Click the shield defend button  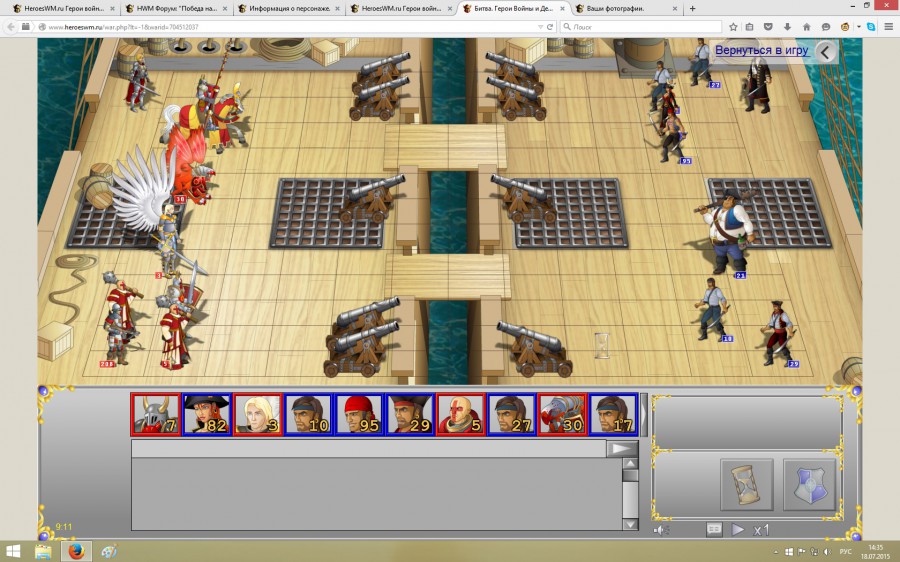[809, 484]
